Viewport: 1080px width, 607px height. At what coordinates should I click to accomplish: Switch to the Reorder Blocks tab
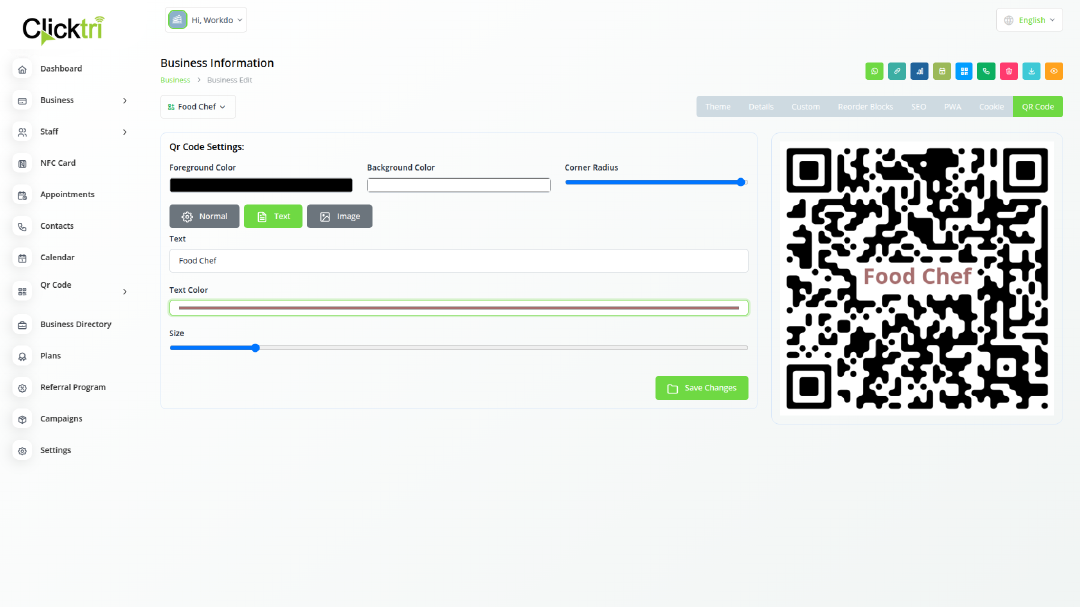(x=865, y=107)
